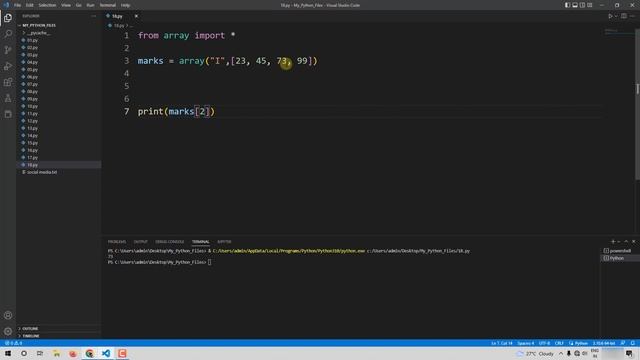Image resolution: width=640 pixels, height=360 pixels.
Task: Toggle bottom panel visibility
Action: click(575, 5)
